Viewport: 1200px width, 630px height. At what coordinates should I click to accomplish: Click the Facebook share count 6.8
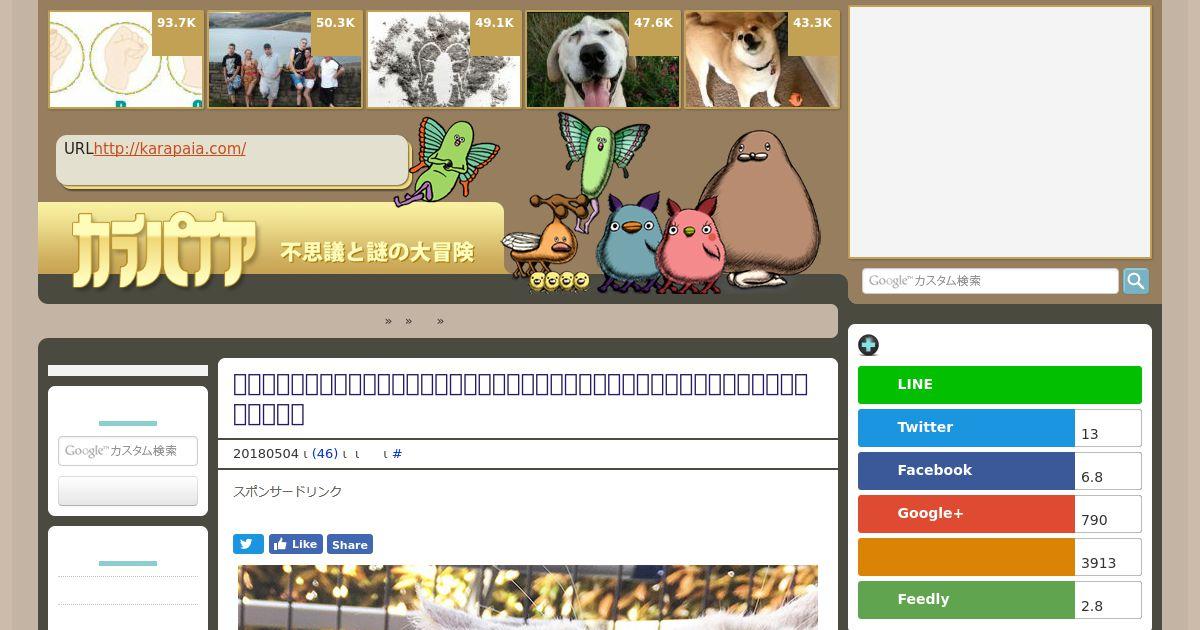point(1108,472)
